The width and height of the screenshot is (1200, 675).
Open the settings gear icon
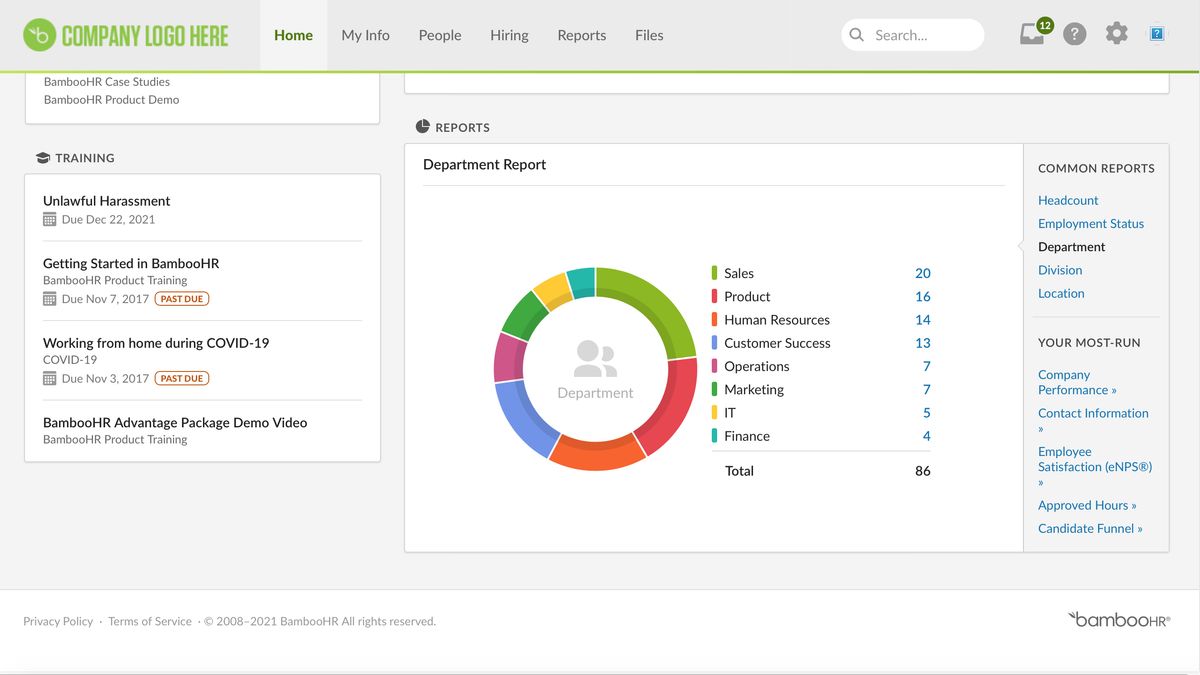1116,33
